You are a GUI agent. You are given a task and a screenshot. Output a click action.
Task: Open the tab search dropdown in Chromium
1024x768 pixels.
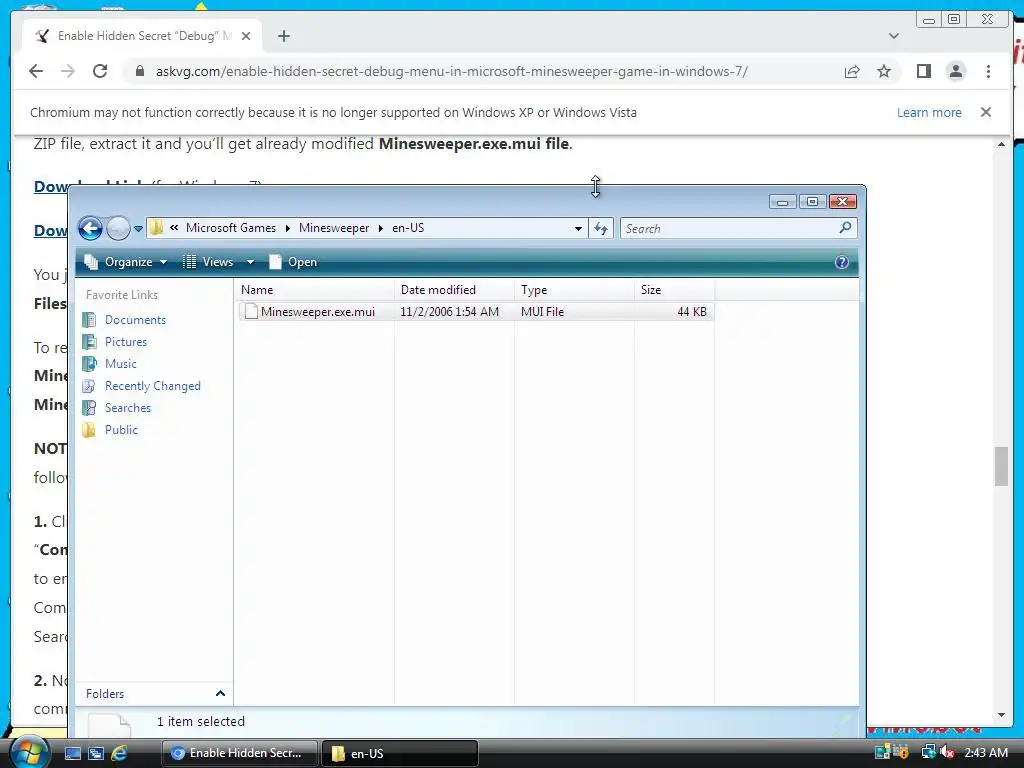(x=894, y=36)
